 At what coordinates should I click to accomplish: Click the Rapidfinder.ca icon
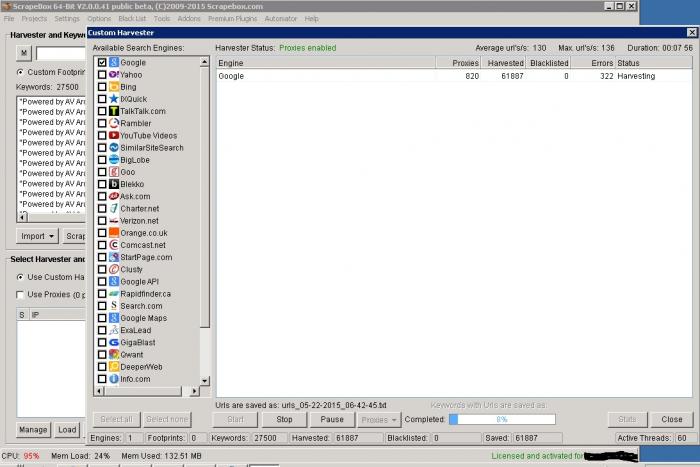[x=114, y=294]
